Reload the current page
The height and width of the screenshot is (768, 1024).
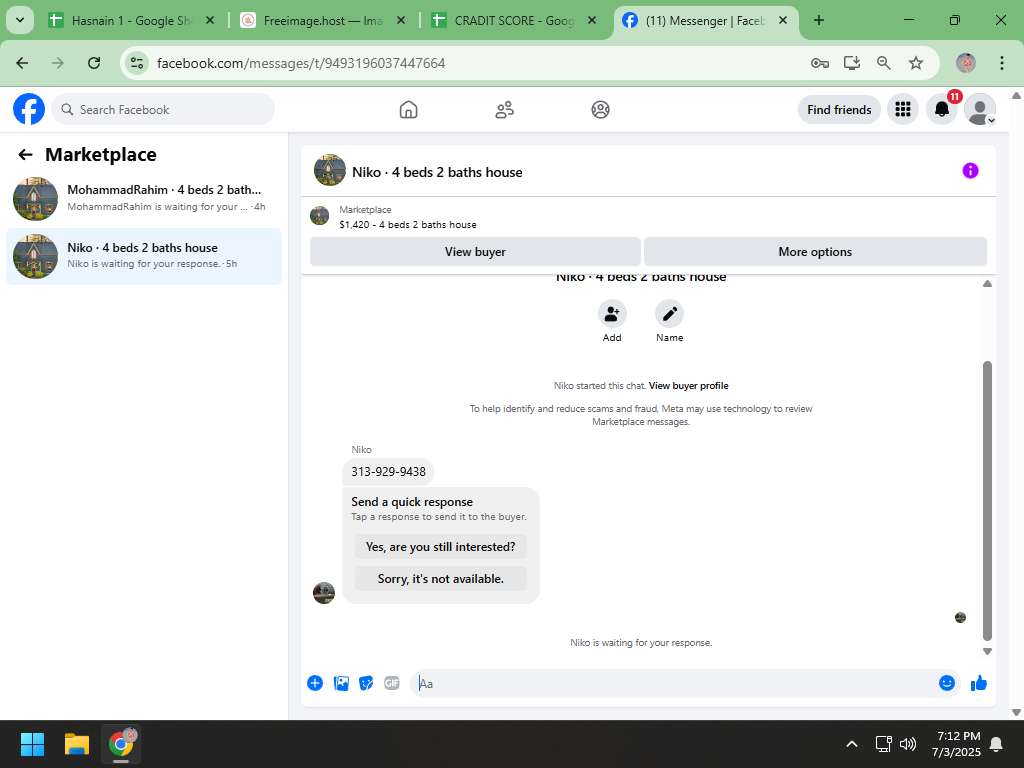point(94,63)
